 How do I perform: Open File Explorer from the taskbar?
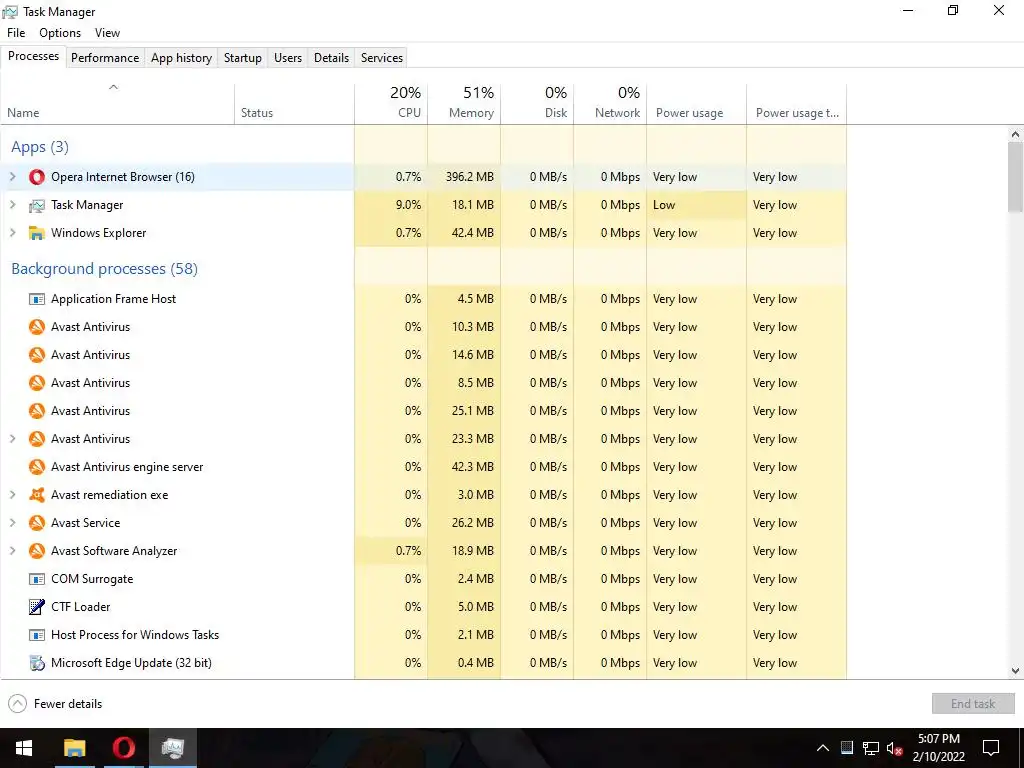pos(74,748)
